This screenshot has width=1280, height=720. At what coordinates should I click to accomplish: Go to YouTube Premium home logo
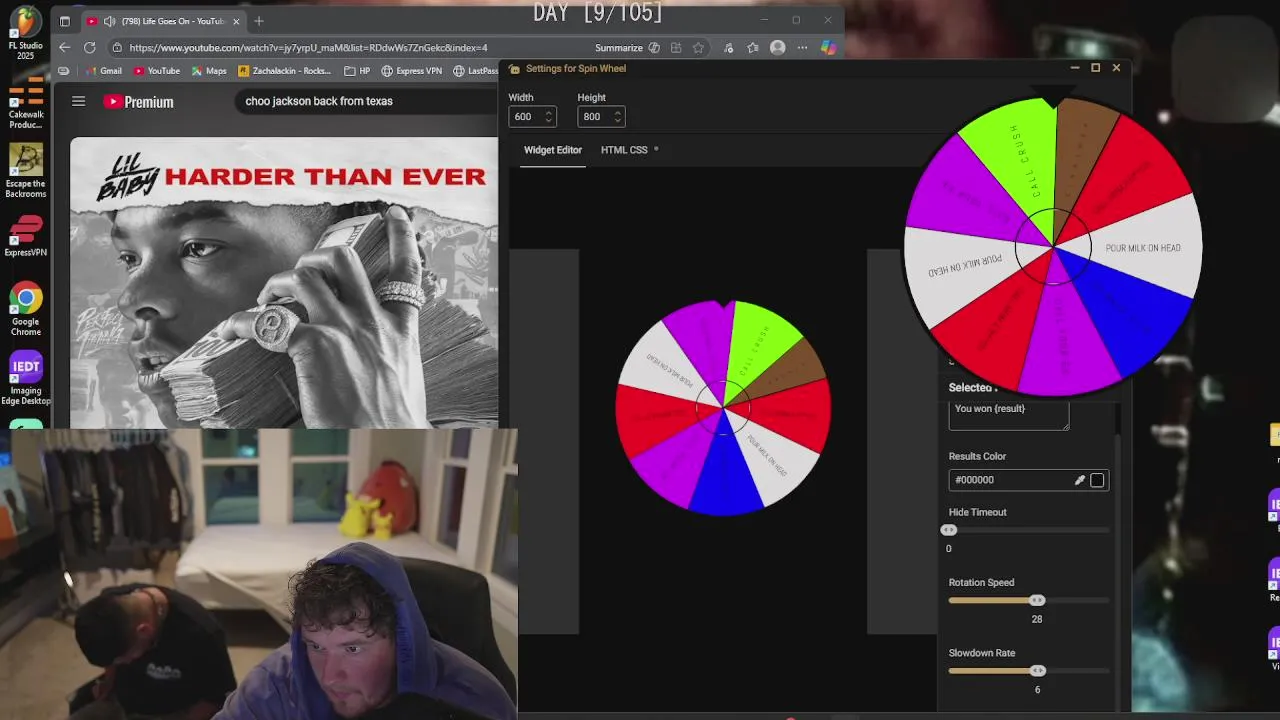click(139, 101)
